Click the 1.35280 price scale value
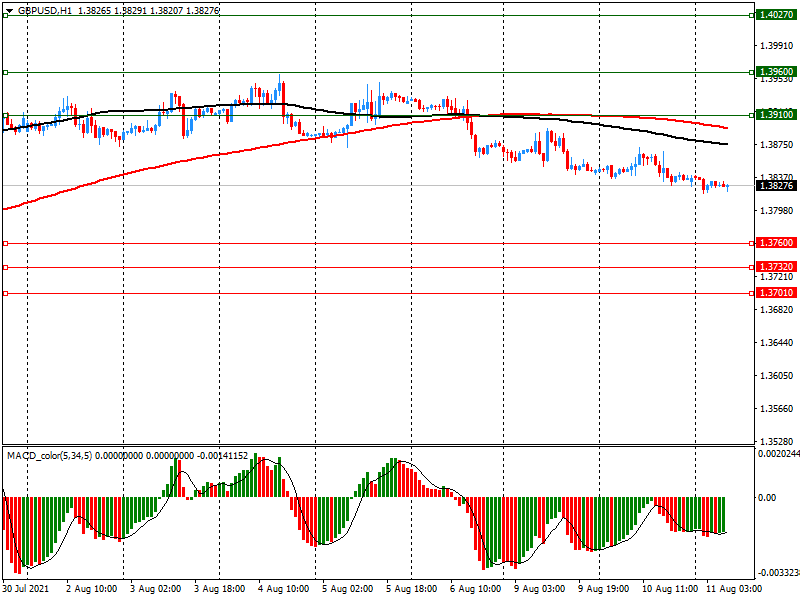 pos(777,441)
